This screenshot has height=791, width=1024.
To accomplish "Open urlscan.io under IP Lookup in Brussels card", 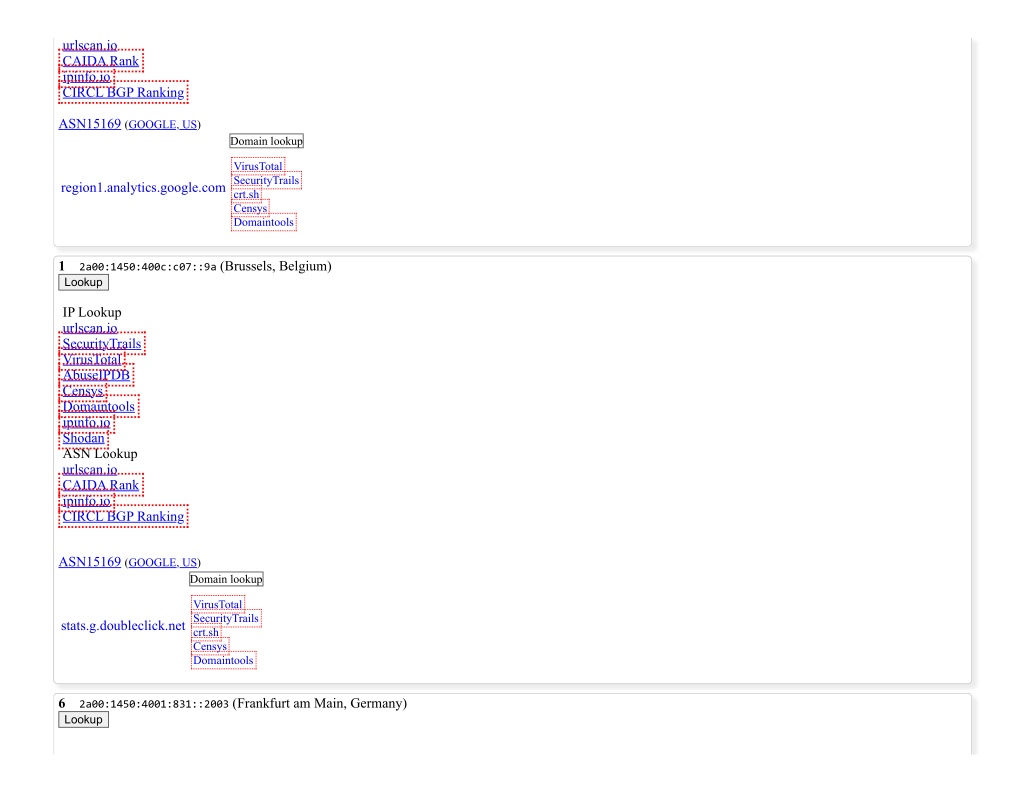I will pos(89,328).
